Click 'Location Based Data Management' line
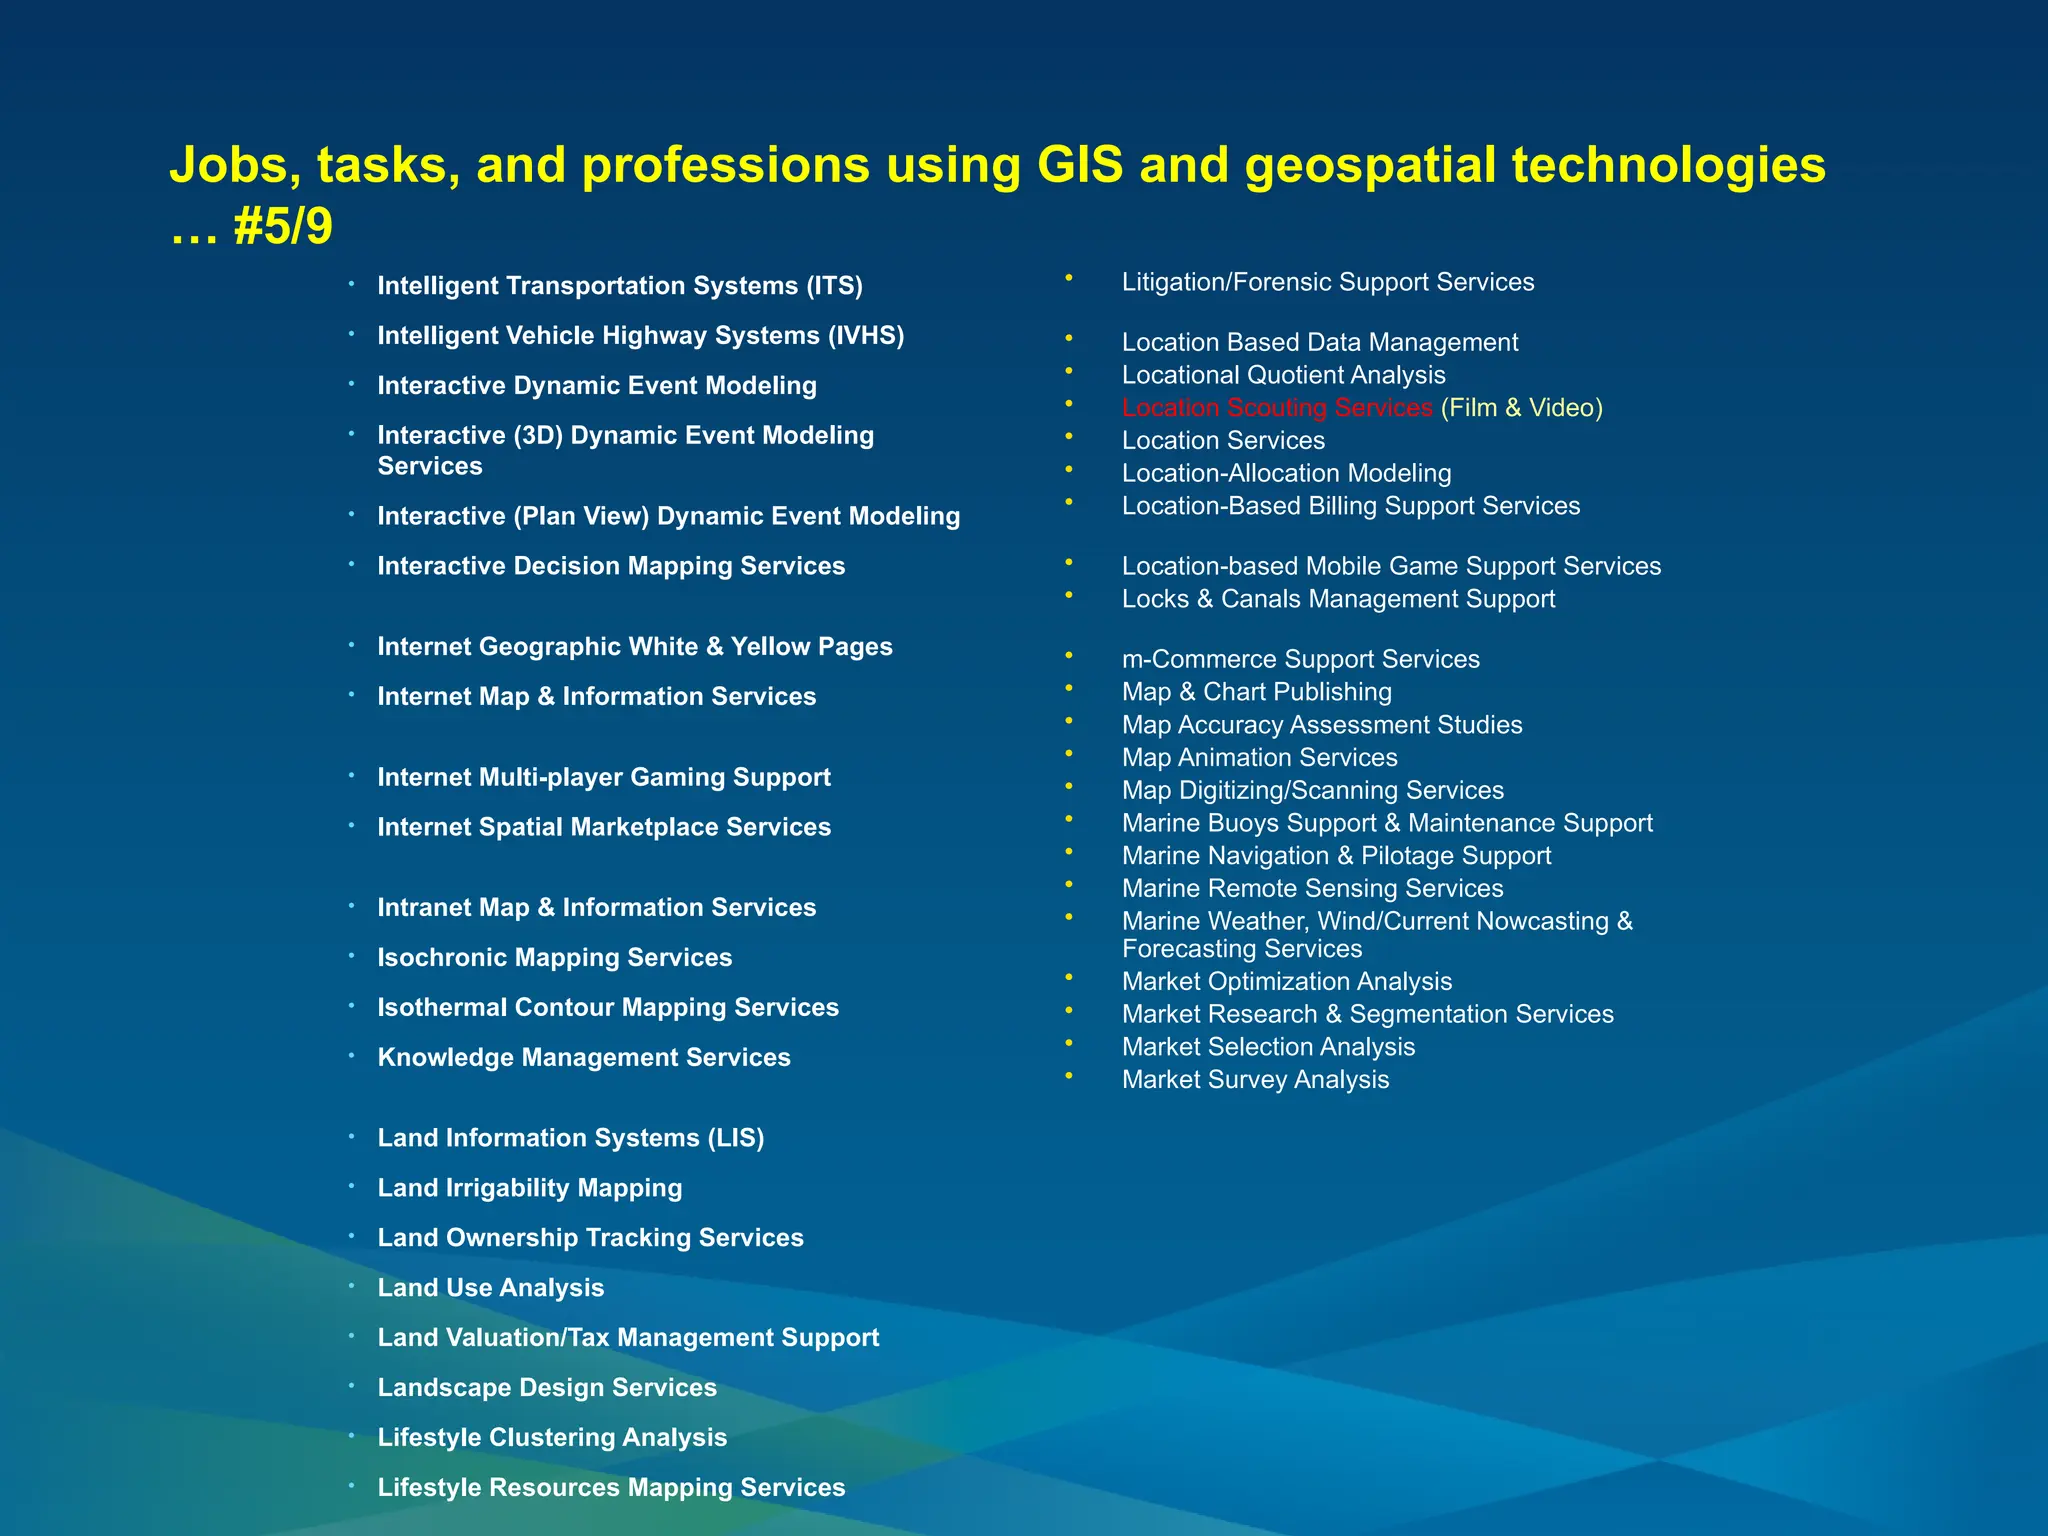2048x1536 pixels. 1320,343
